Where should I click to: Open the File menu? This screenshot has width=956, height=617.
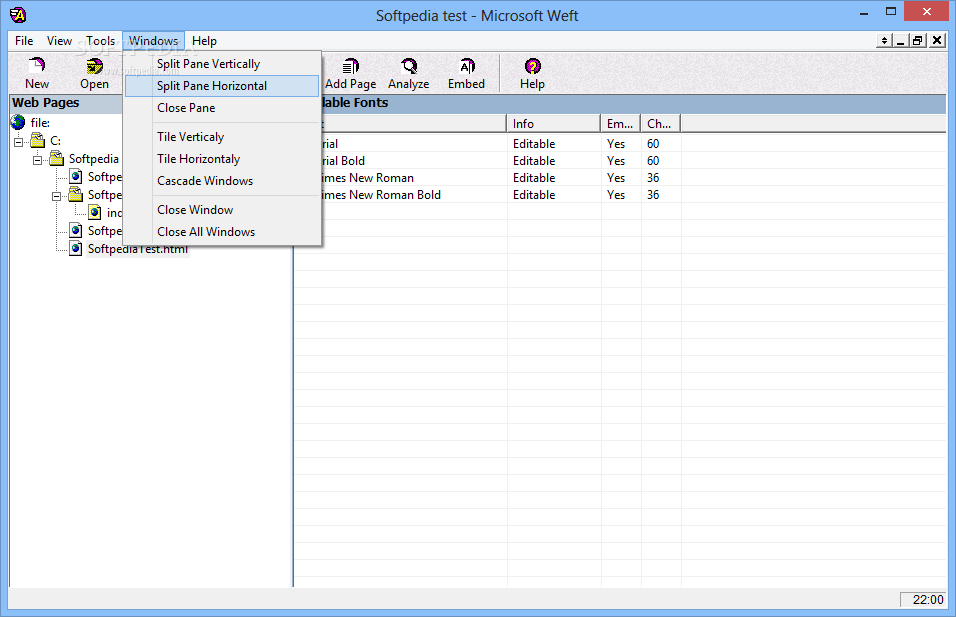tap(24, 41)
